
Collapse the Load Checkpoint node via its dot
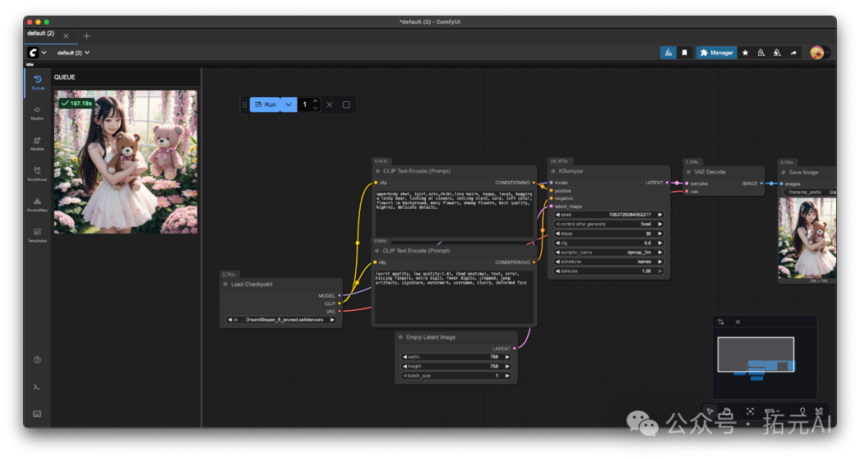pos(225,284)
